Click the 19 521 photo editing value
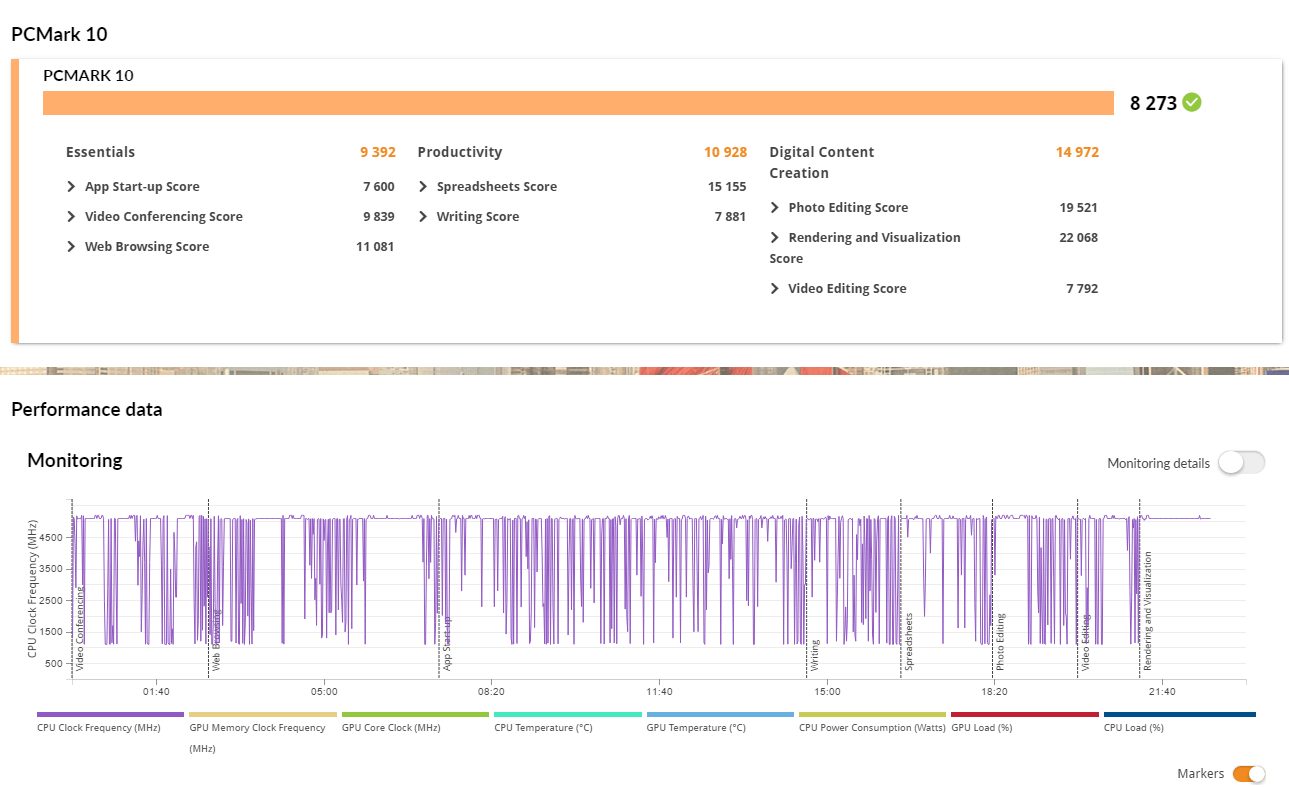The image size is (1289, 787). [1079, 208]
